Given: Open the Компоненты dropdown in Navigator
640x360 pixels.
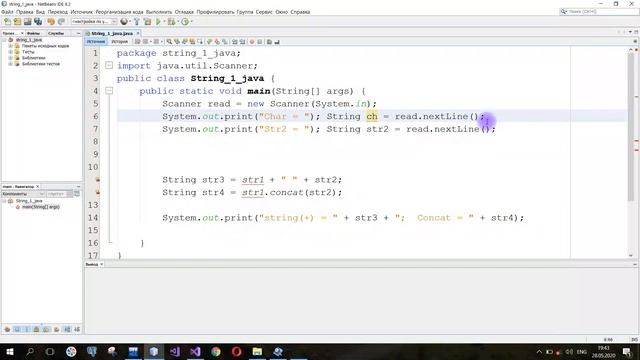Looking at the screenshot, I should click(x=23, y=194).
